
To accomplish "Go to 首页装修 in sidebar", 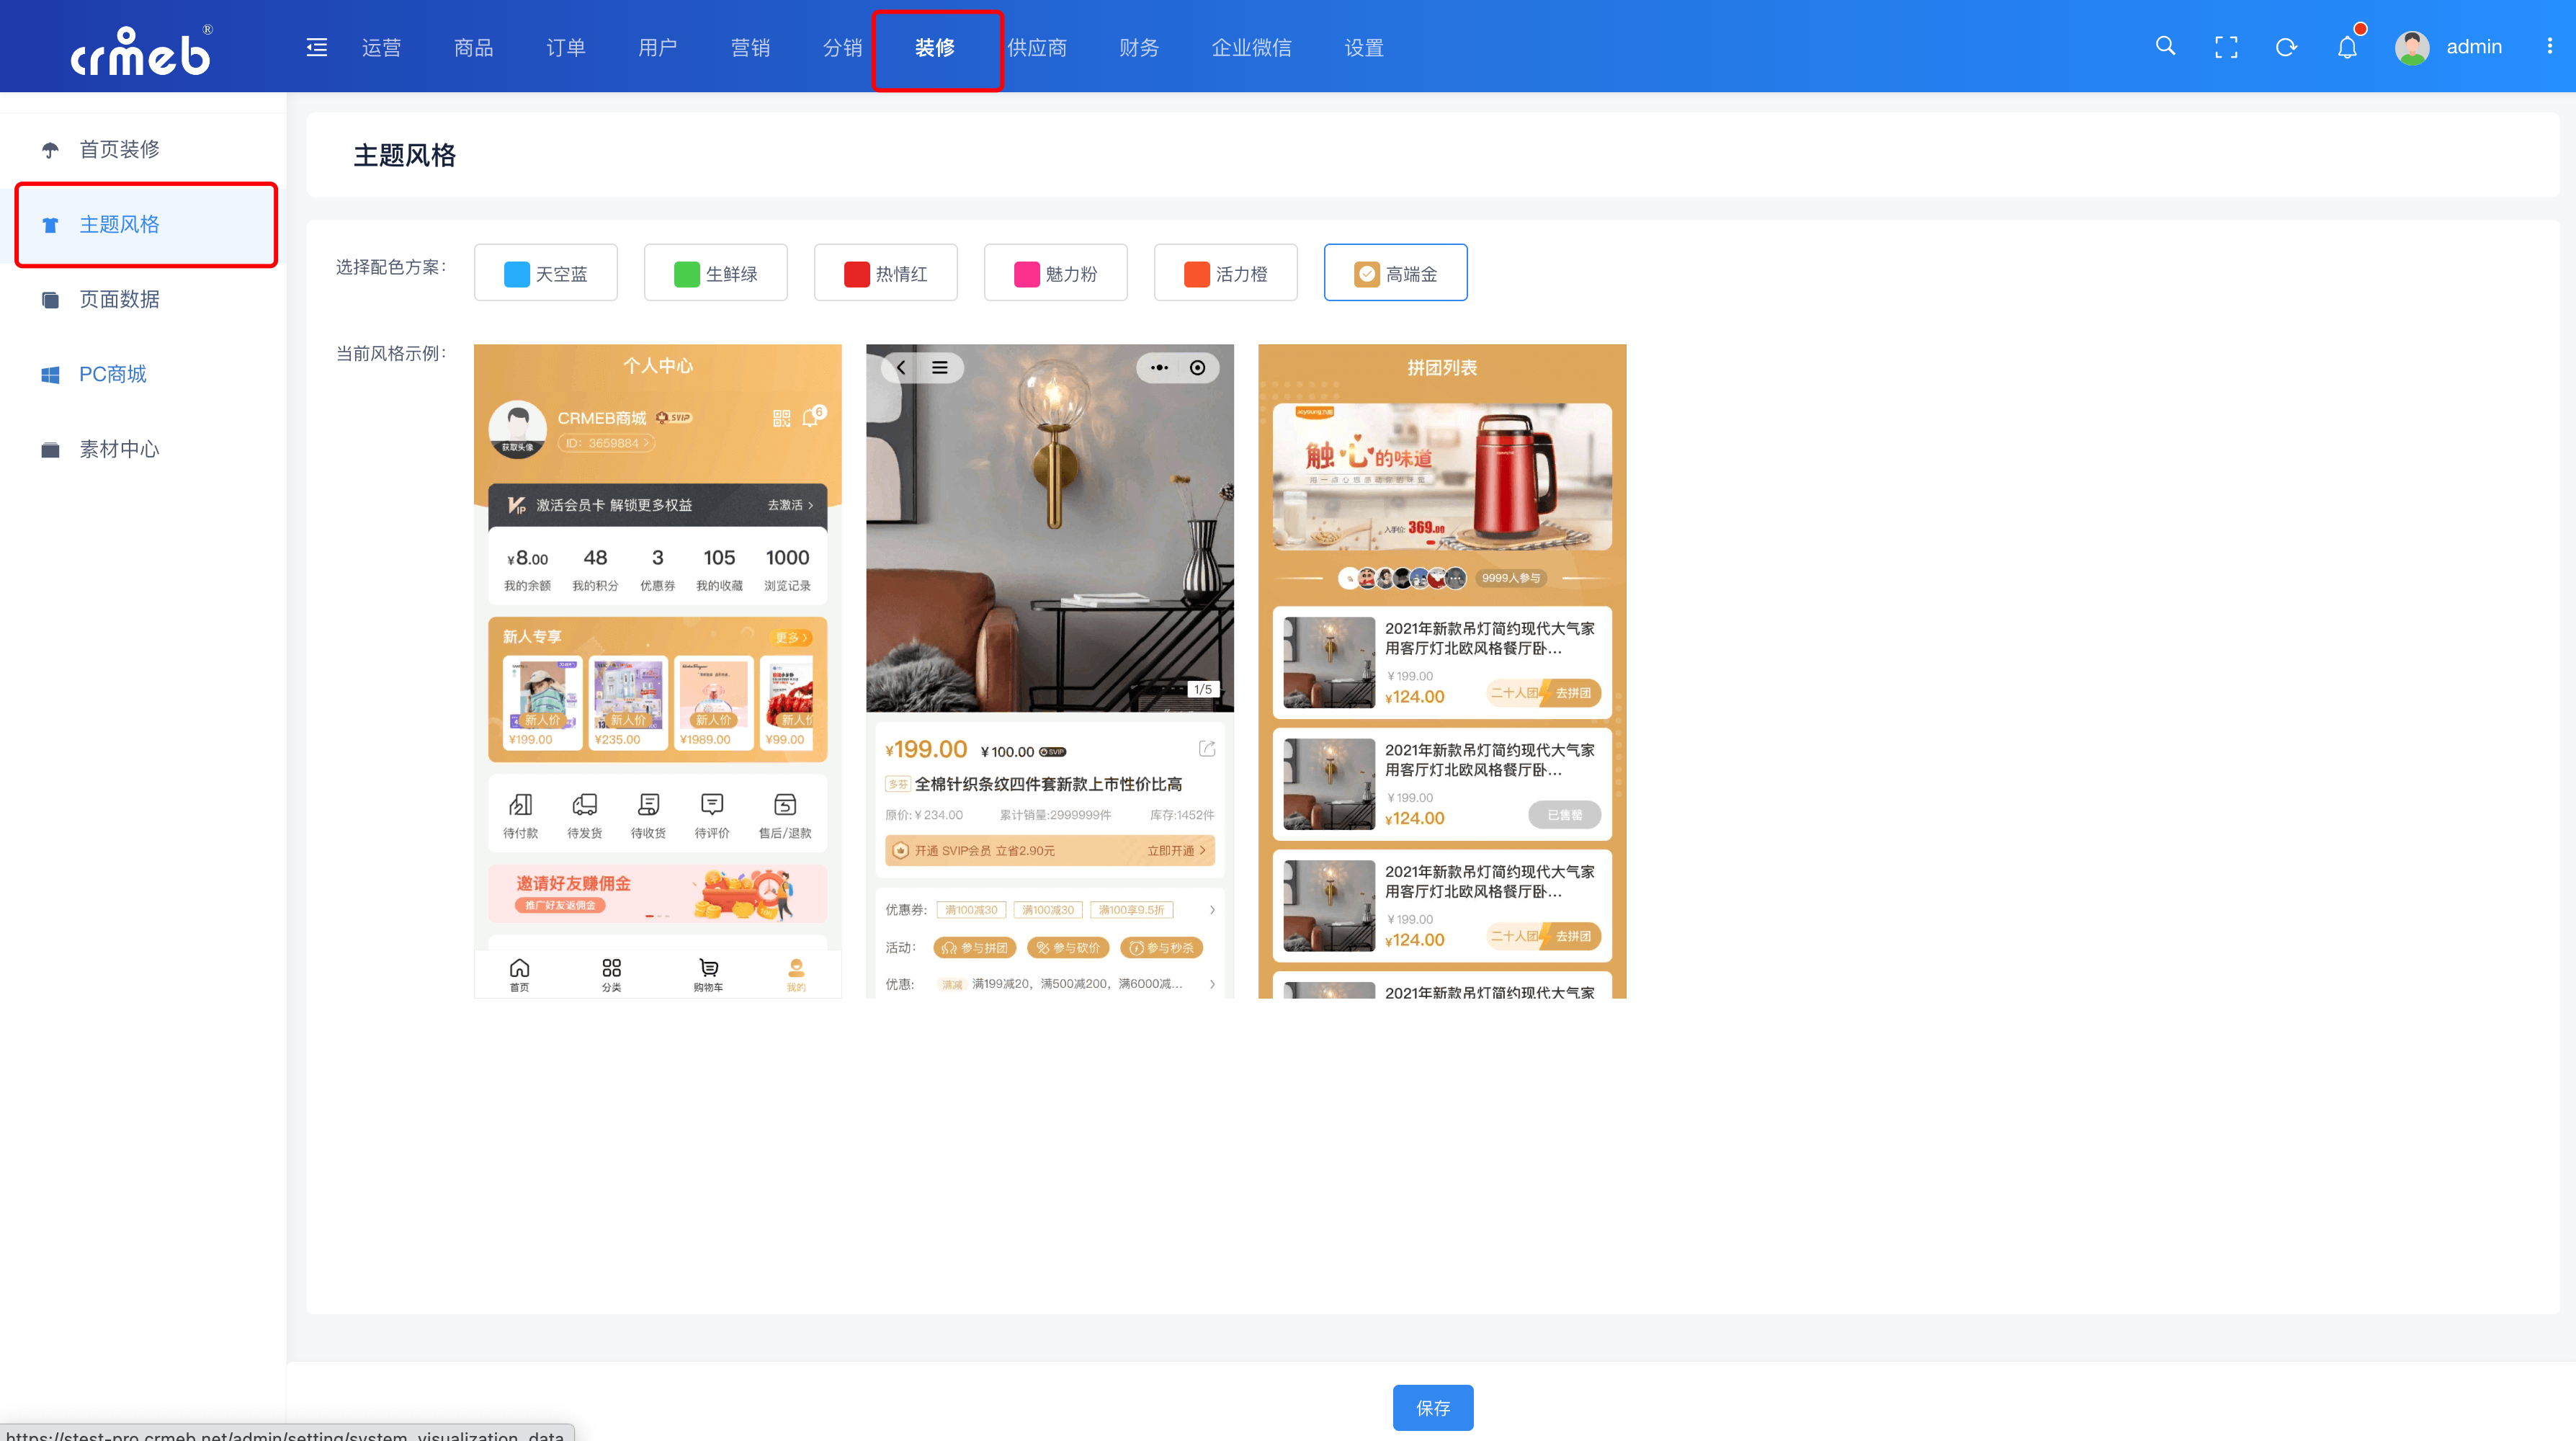I will pyautogui.click(x=145, y=150).
